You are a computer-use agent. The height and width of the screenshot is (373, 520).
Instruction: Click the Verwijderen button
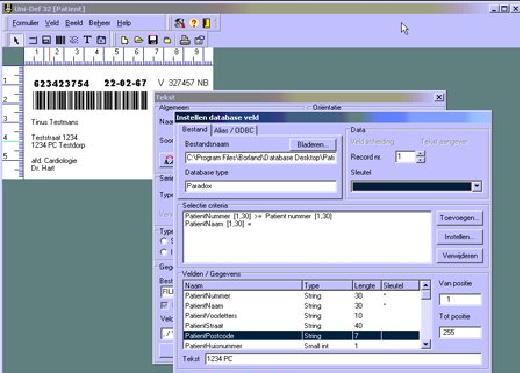(459, 256)
